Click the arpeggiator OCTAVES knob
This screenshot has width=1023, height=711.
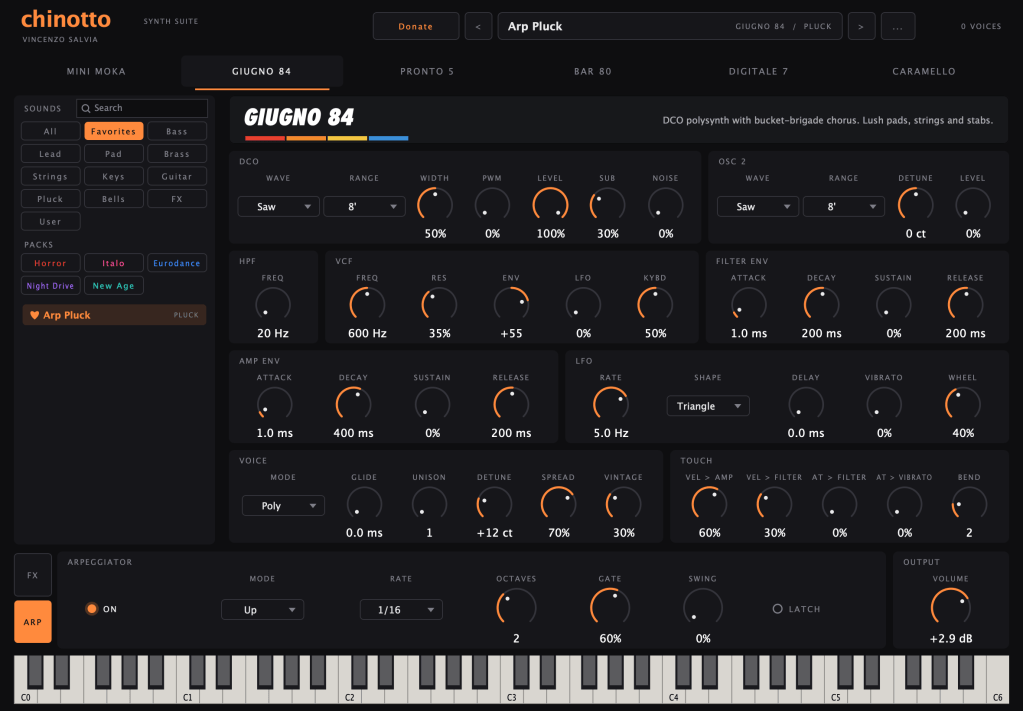point(516,607)
